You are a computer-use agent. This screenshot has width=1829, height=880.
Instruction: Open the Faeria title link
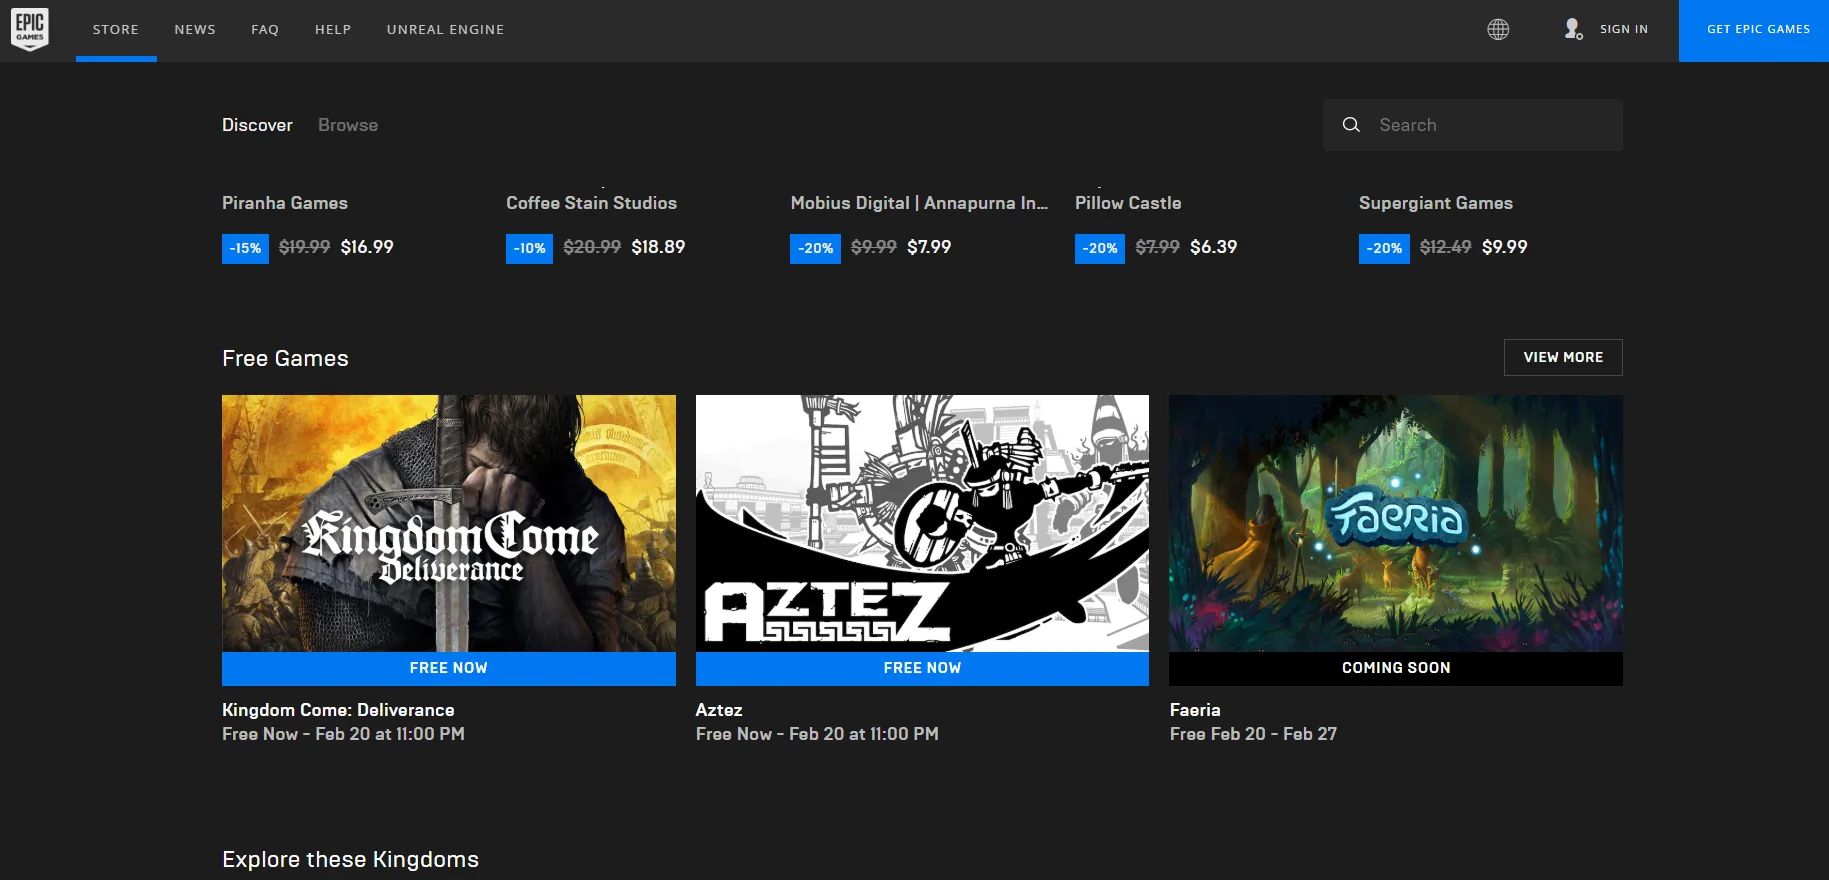[x=1195, y=710]
